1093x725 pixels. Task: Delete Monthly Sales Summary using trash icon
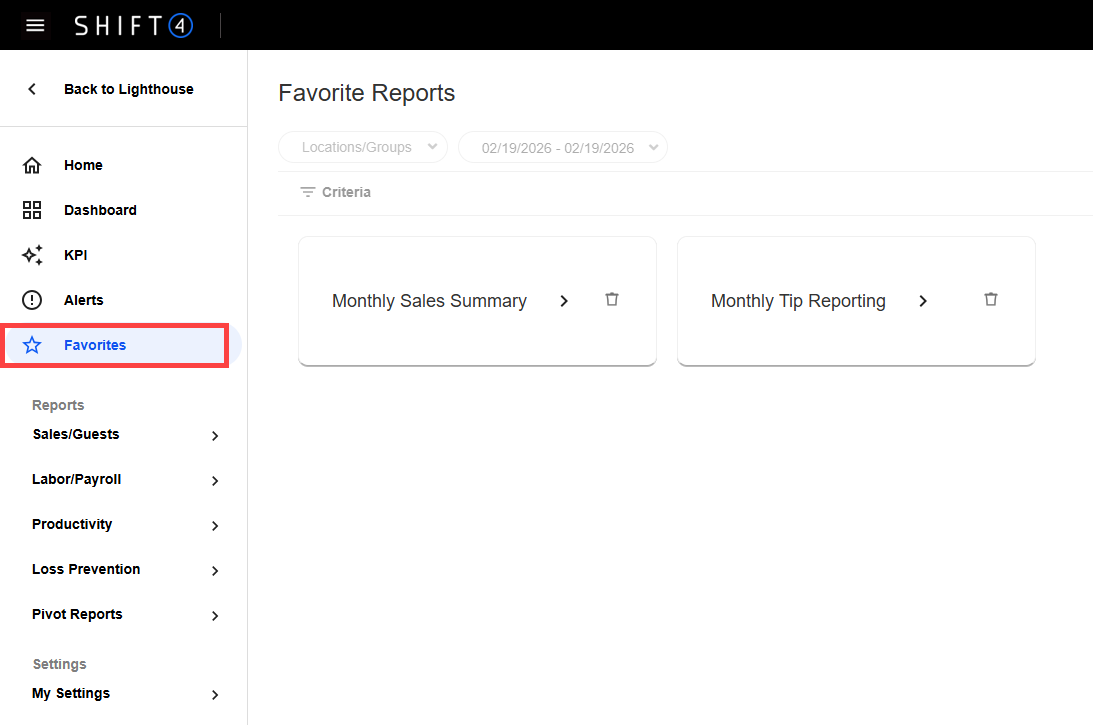point(612,299)
